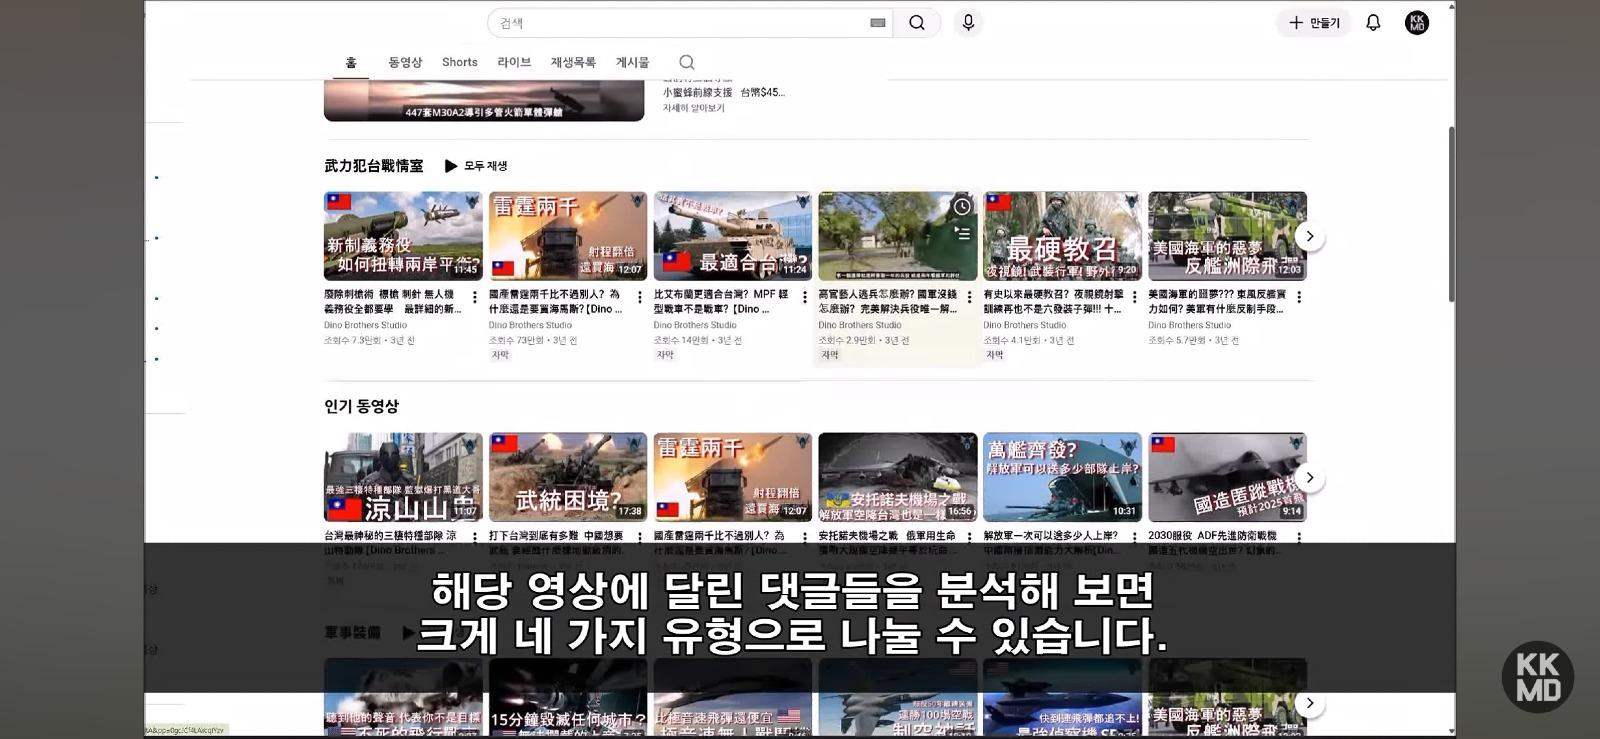The width and height of the screenshot is (1600, 739).
Task: Open options menu for 2030服役 ADF video
Action: tap(1299, 538)
